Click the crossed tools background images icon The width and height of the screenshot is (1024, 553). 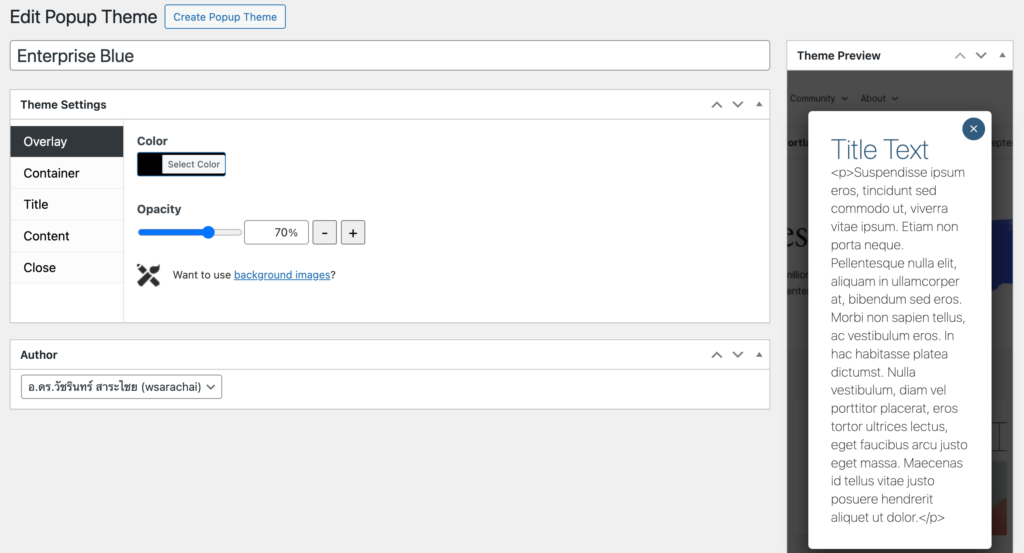point(149,275)
